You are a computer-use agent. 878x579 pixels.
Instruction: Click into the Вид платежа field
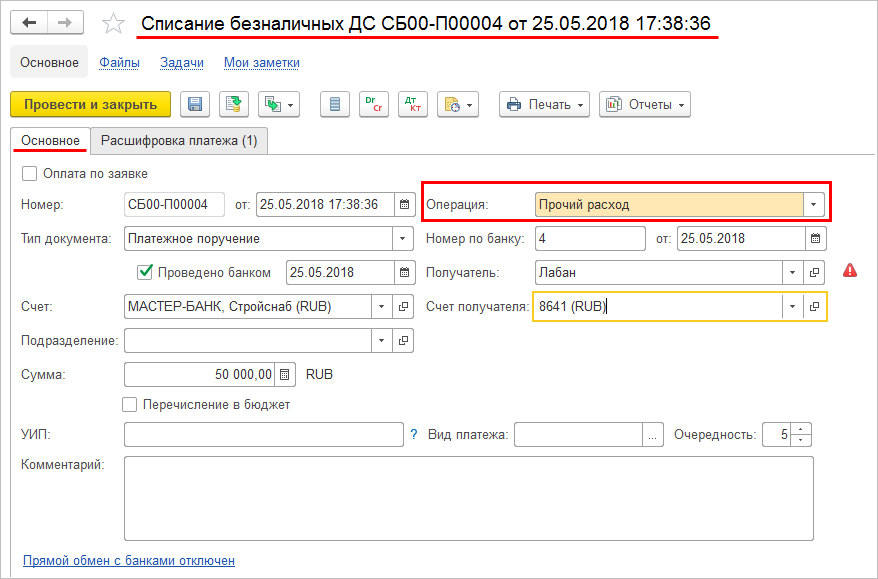coord(578,435)
